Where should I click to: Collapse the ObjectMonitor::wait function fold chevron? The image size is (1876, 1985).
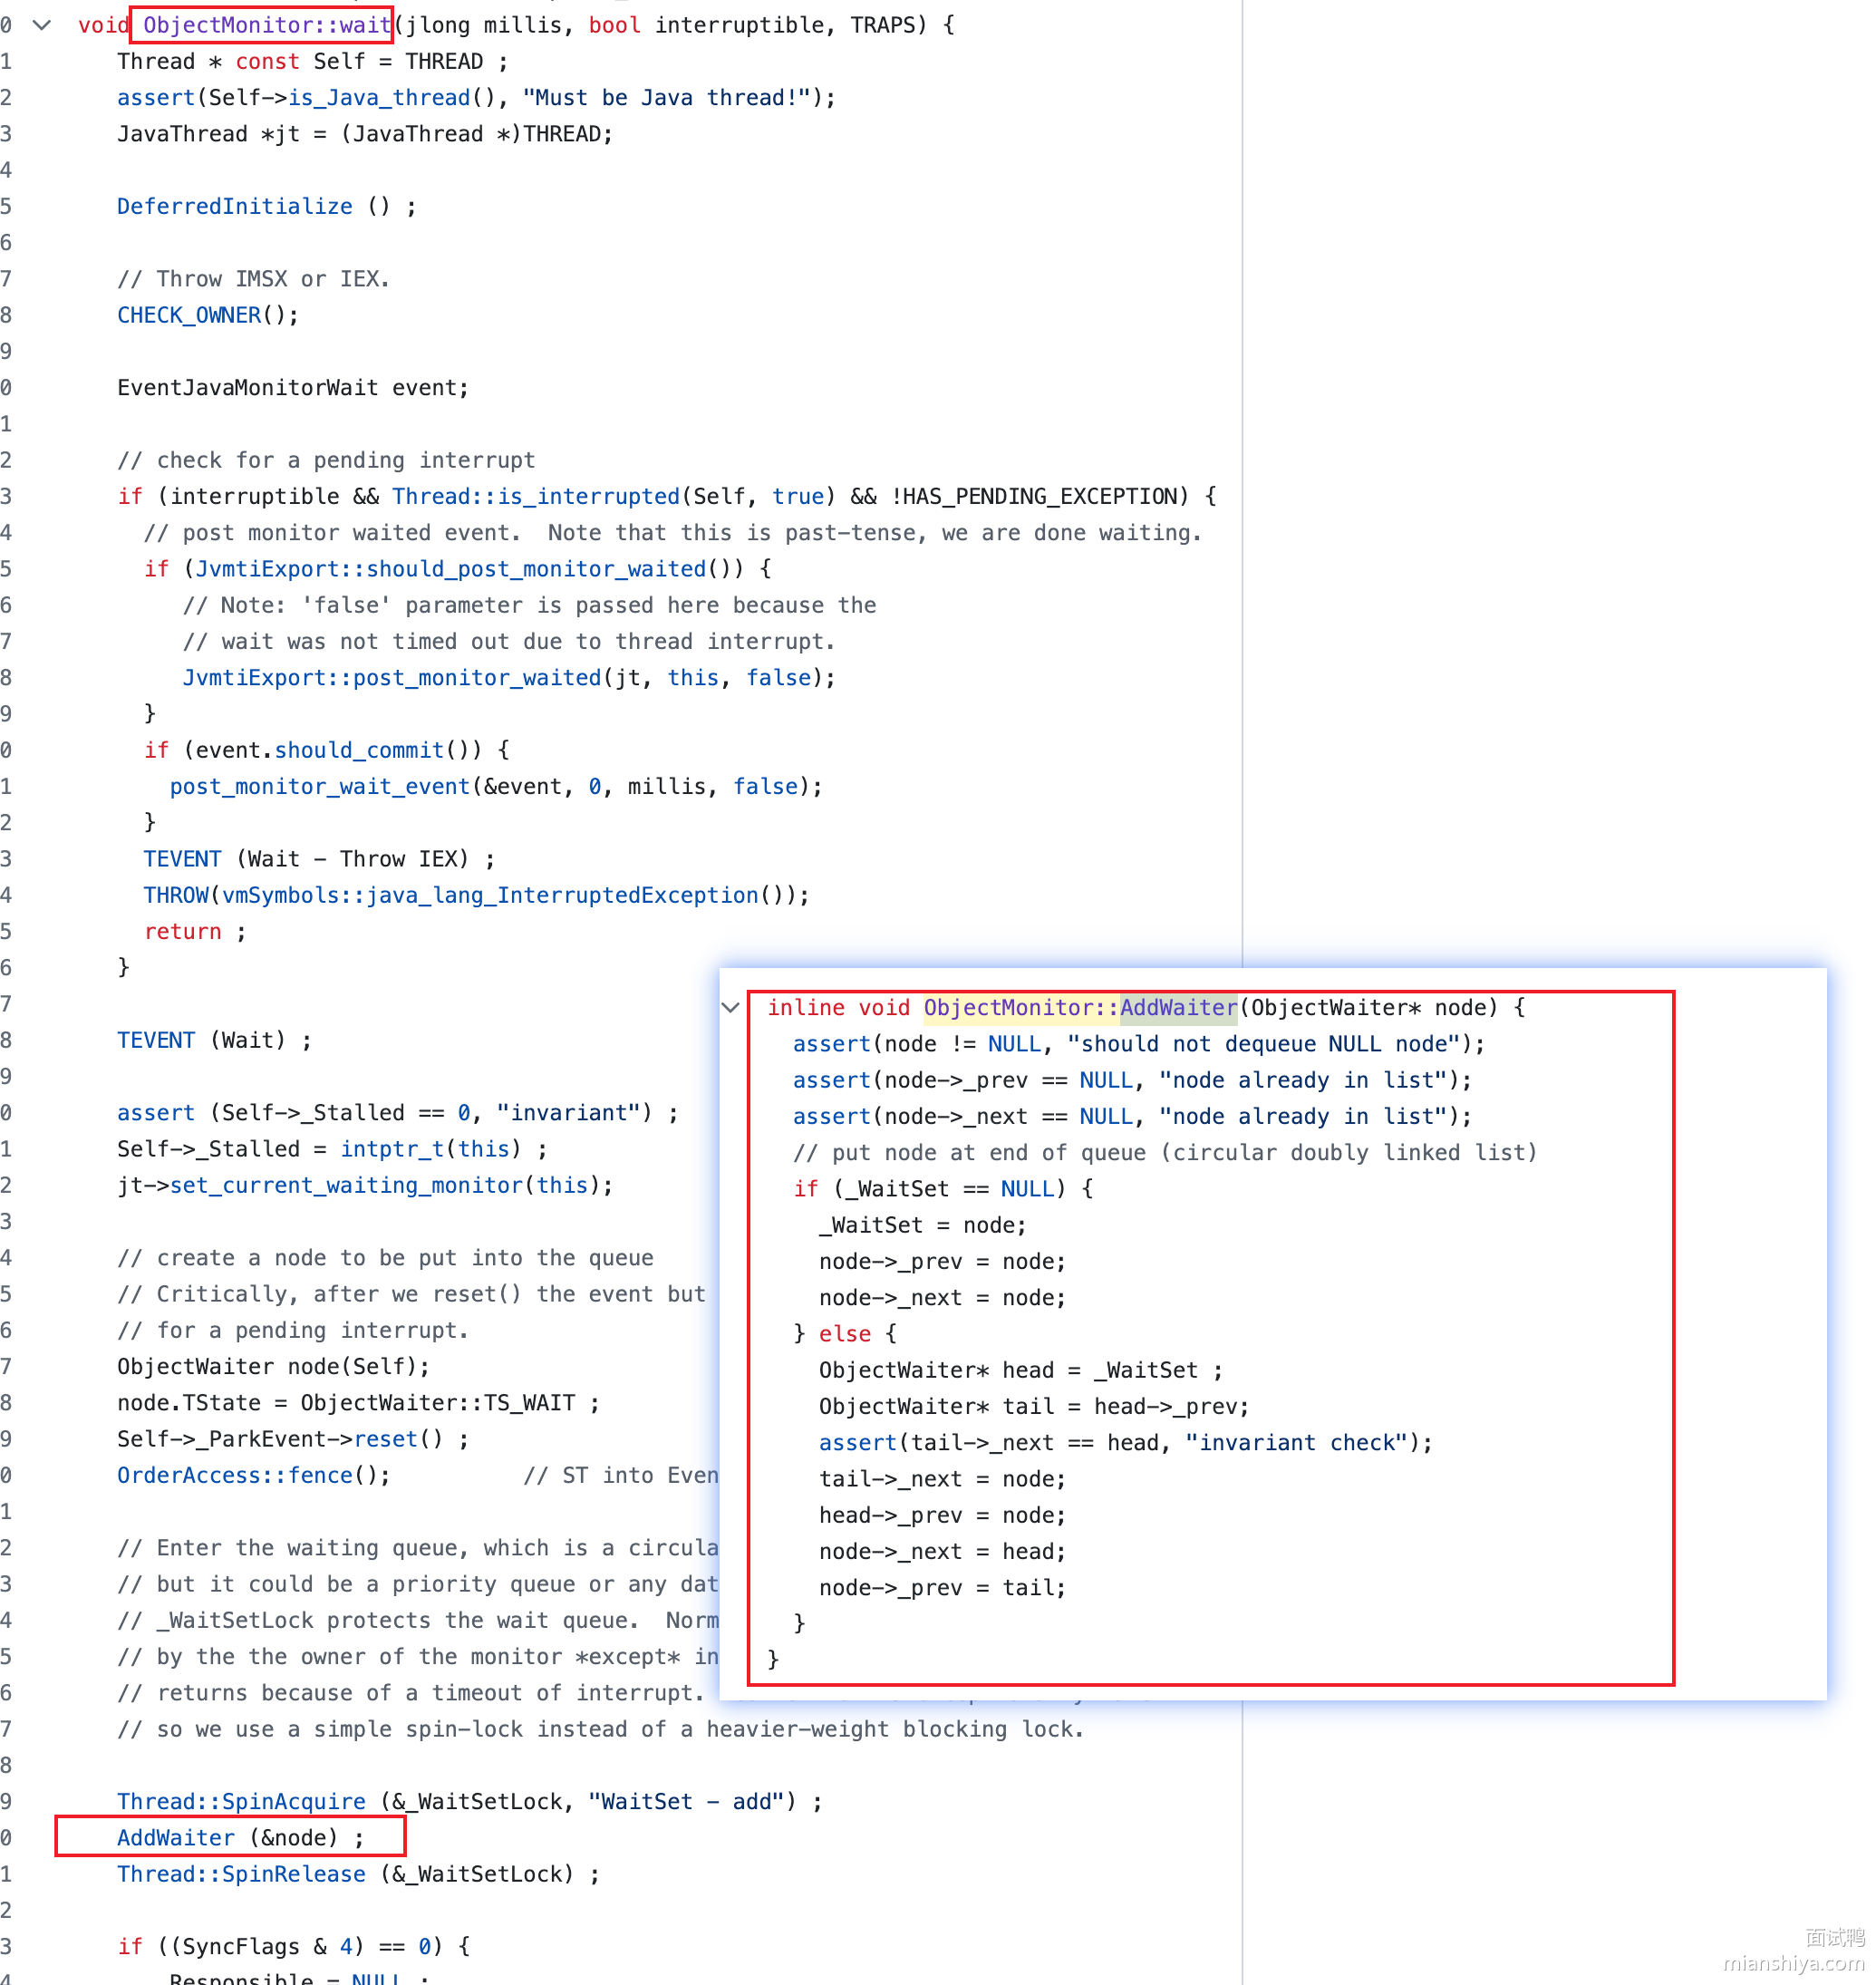coord(42,25)
